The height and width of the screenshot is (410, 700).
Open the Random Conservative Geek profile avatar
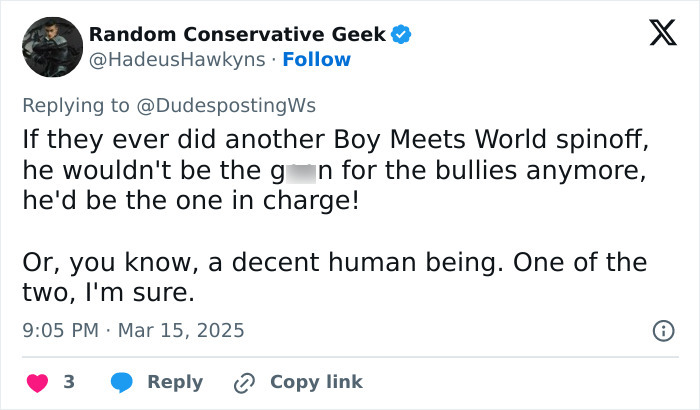pyautogui.click(x=51, y=47)
